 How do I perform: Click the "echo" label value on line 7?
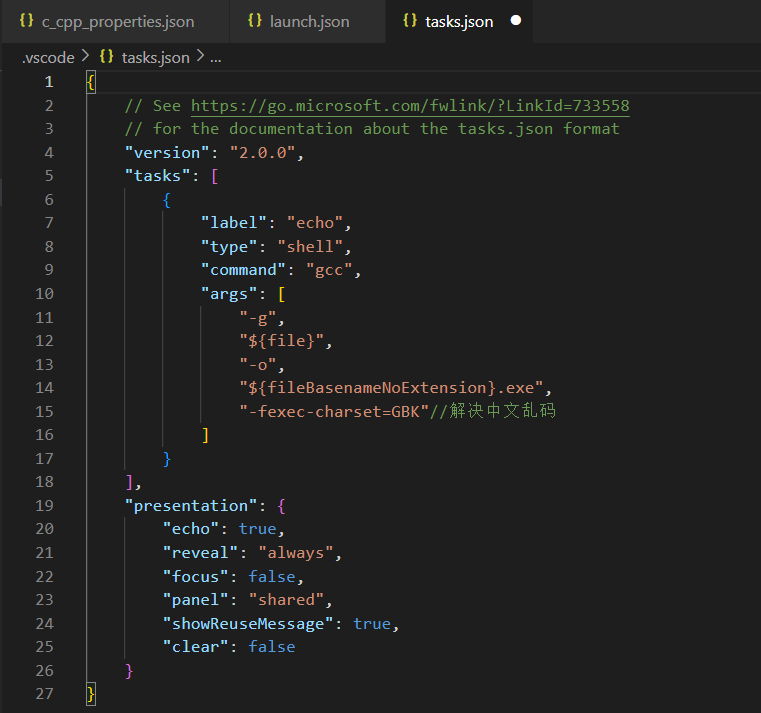tap(315, 223)
